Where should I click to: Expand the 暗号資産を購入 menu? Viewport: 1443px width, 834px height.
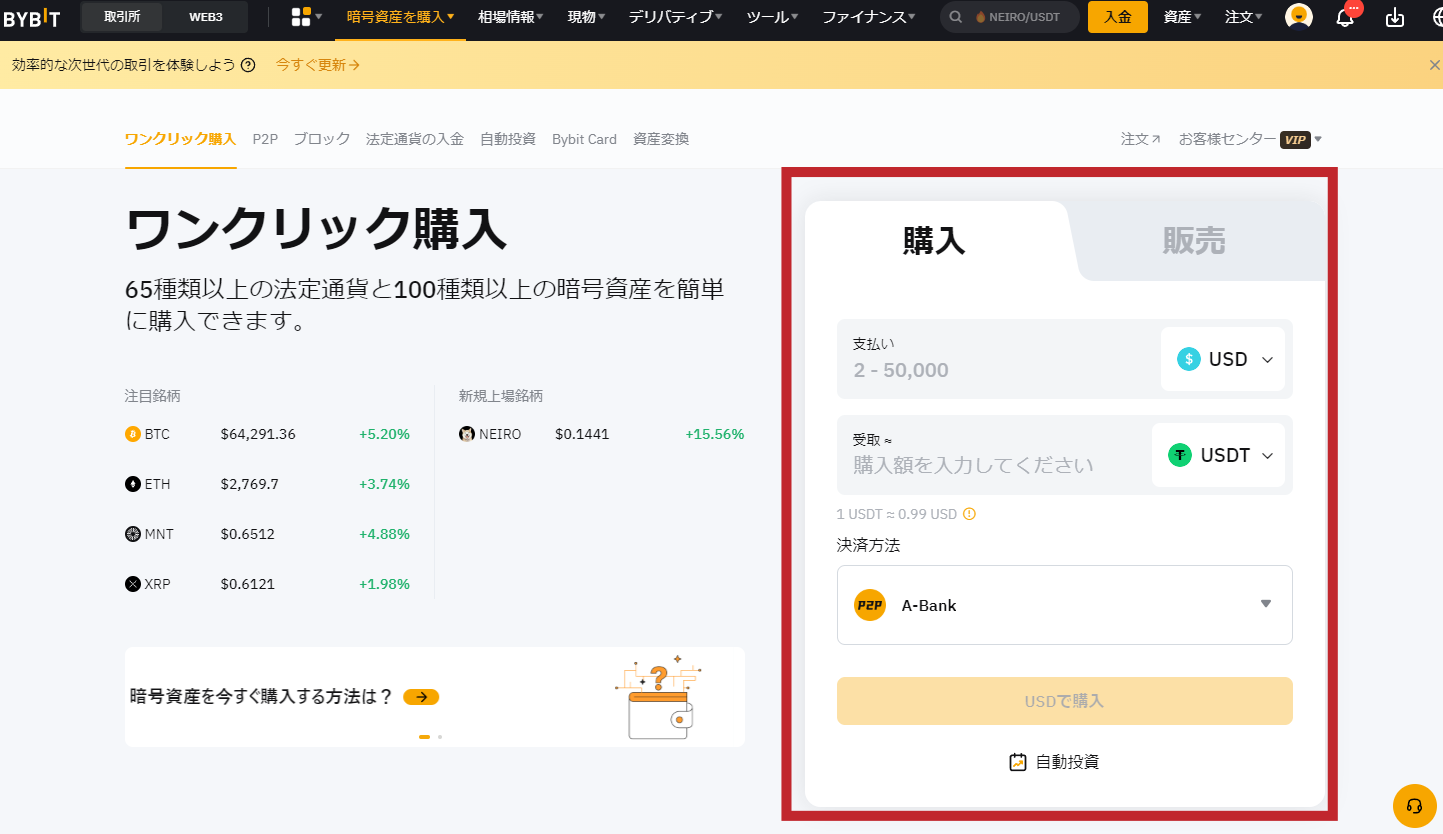400,17
